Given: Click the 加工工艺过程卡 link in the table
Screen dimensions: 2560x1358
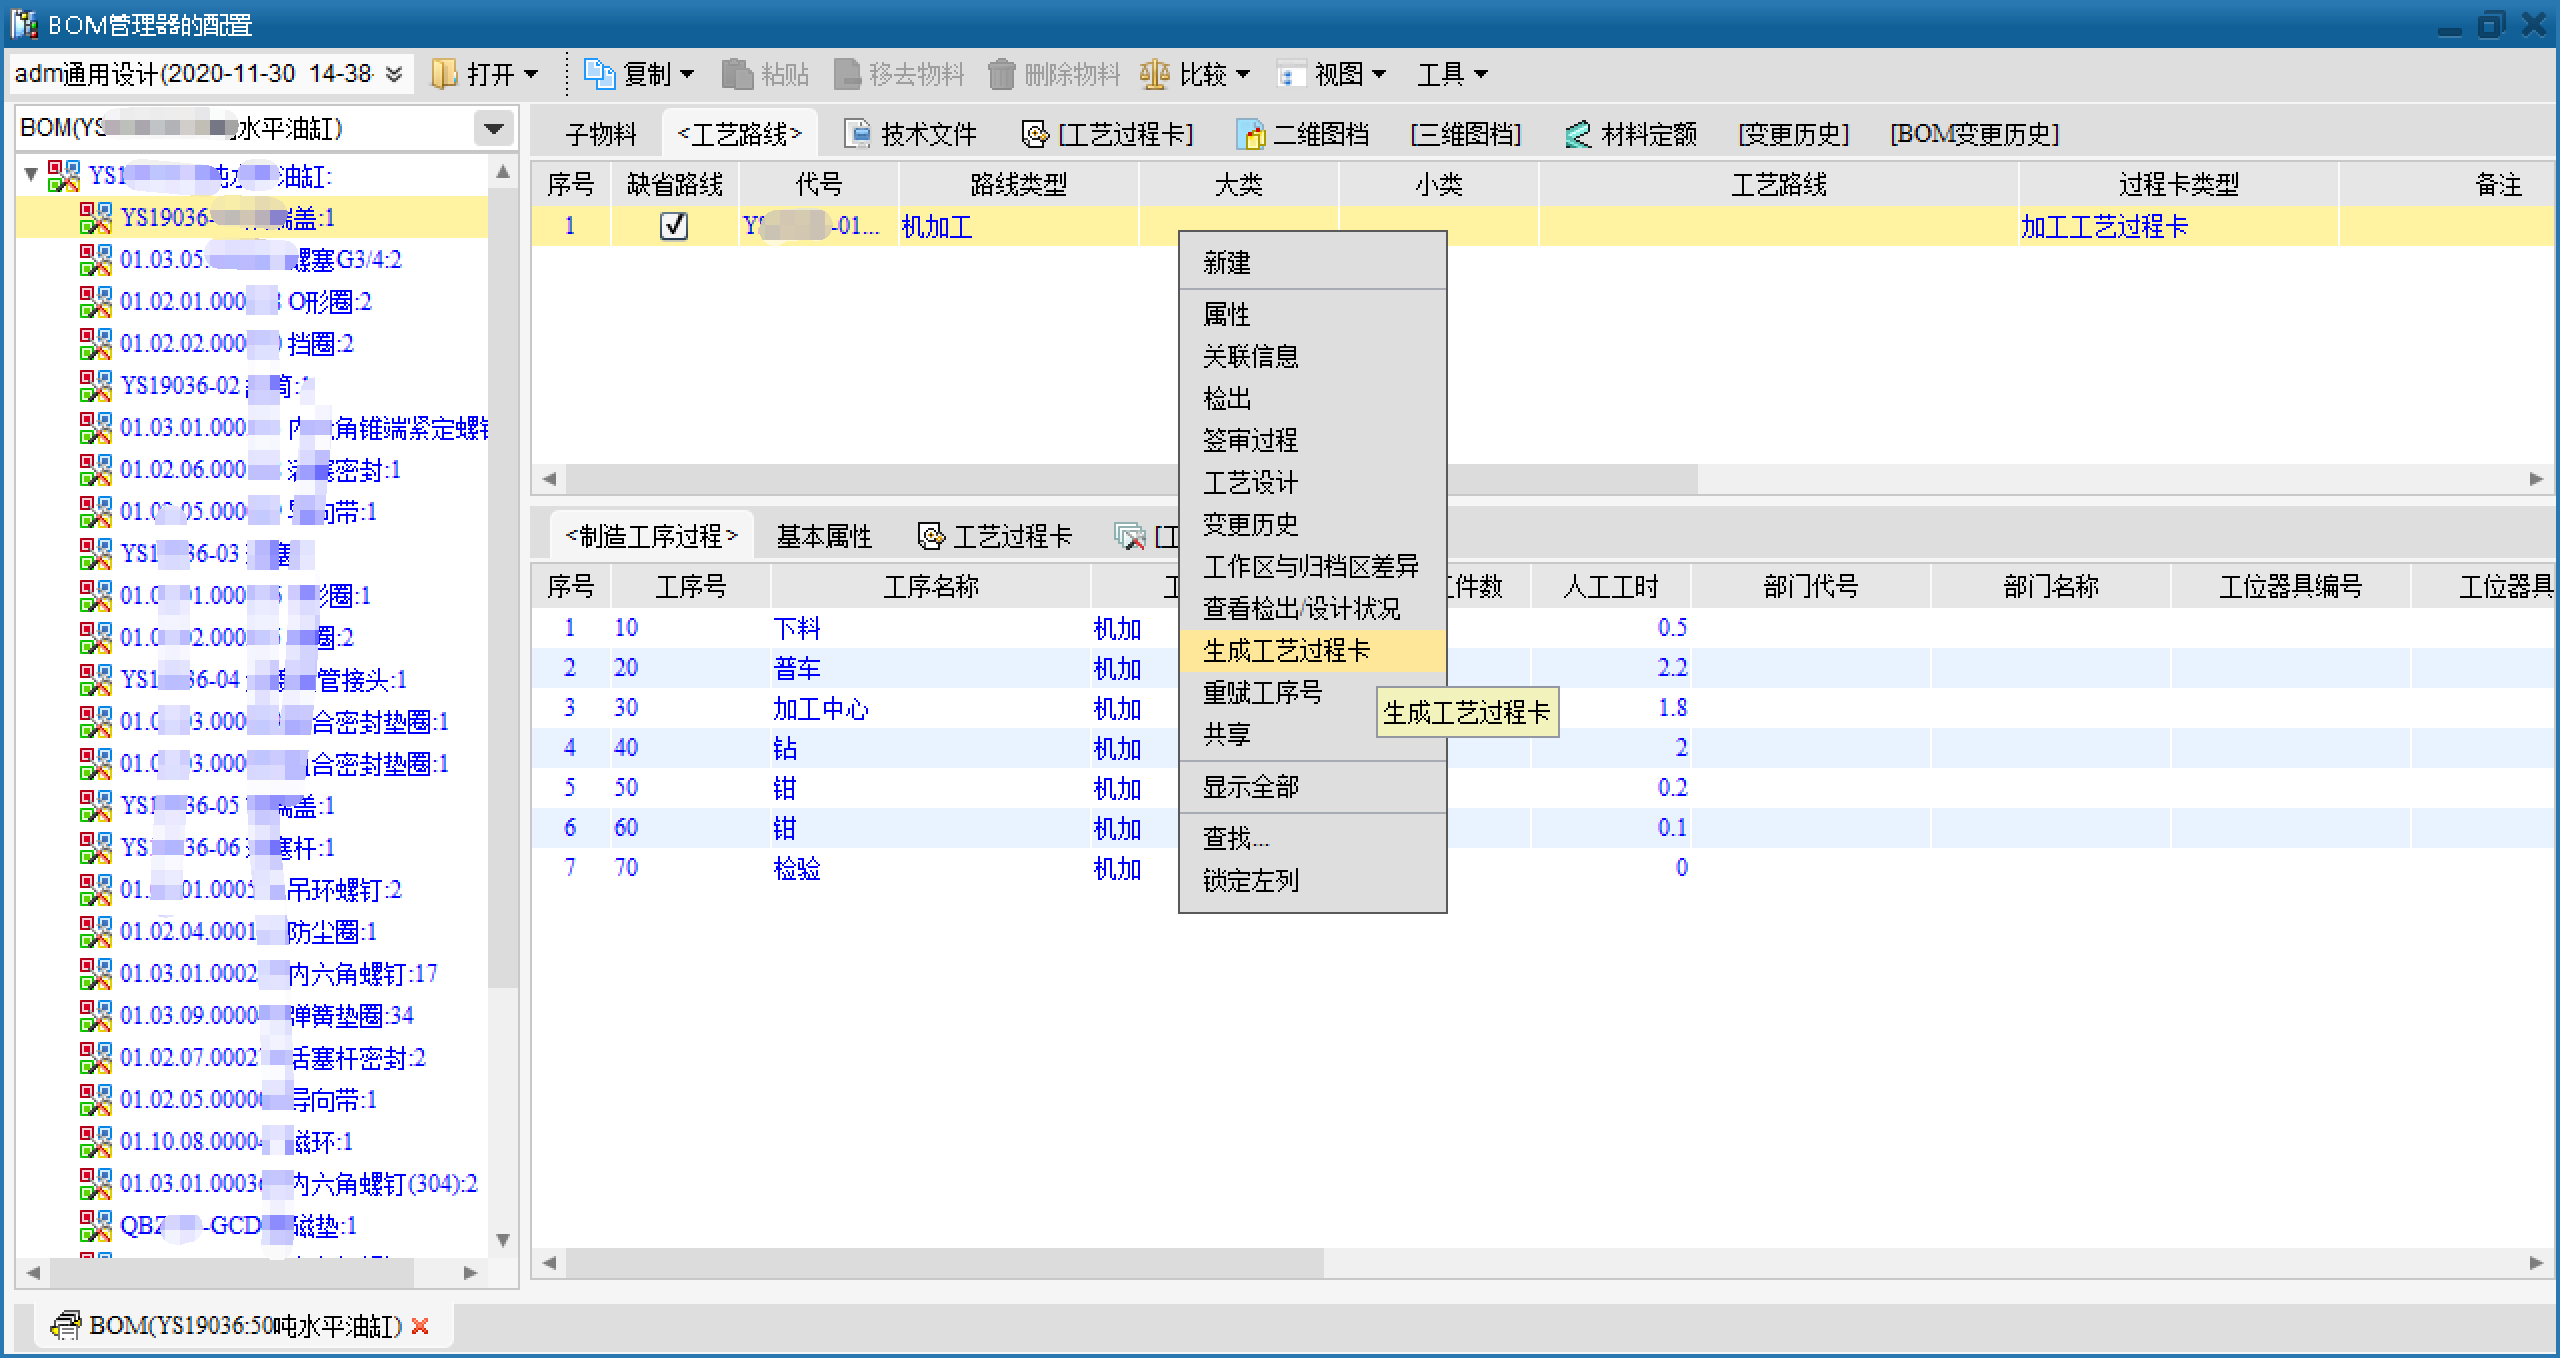Looking at the screenshot, I should pyautogui.click(x=2104, y=227).
